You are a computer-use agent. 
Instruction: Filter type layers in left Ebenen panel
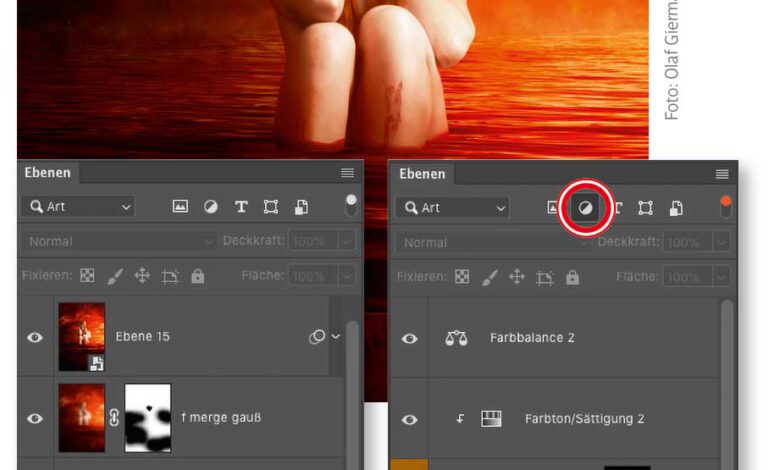click(x=241, y=206)
